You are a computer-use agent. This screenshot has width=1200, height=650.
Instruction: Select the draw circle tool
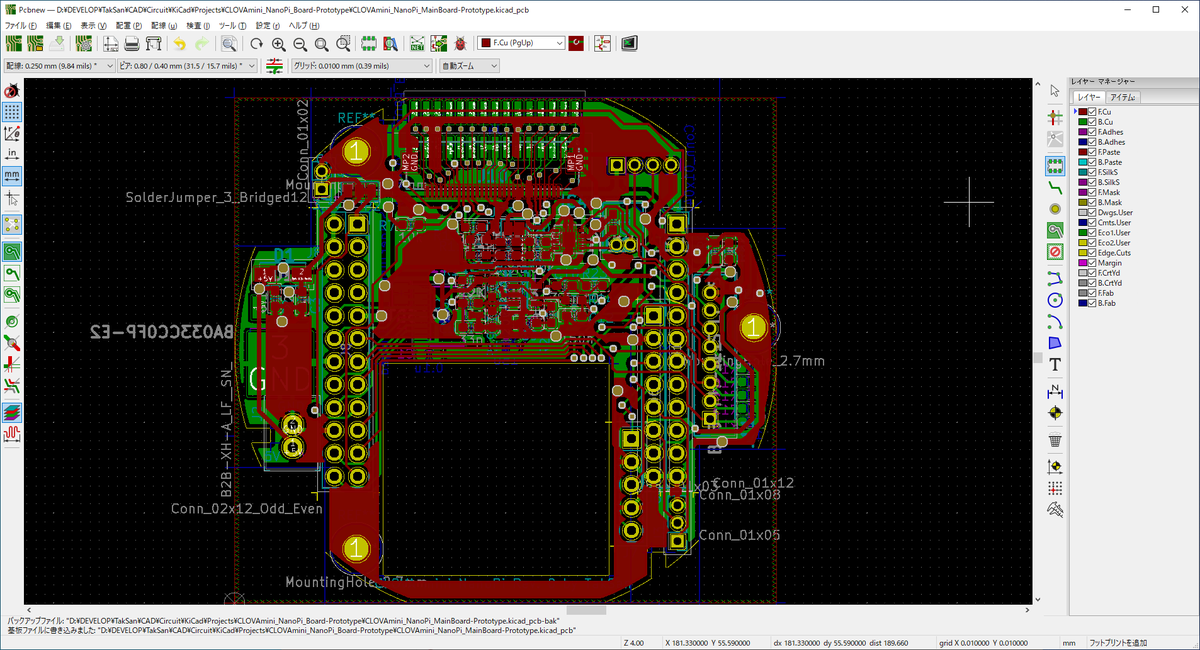pos(1054,299)
